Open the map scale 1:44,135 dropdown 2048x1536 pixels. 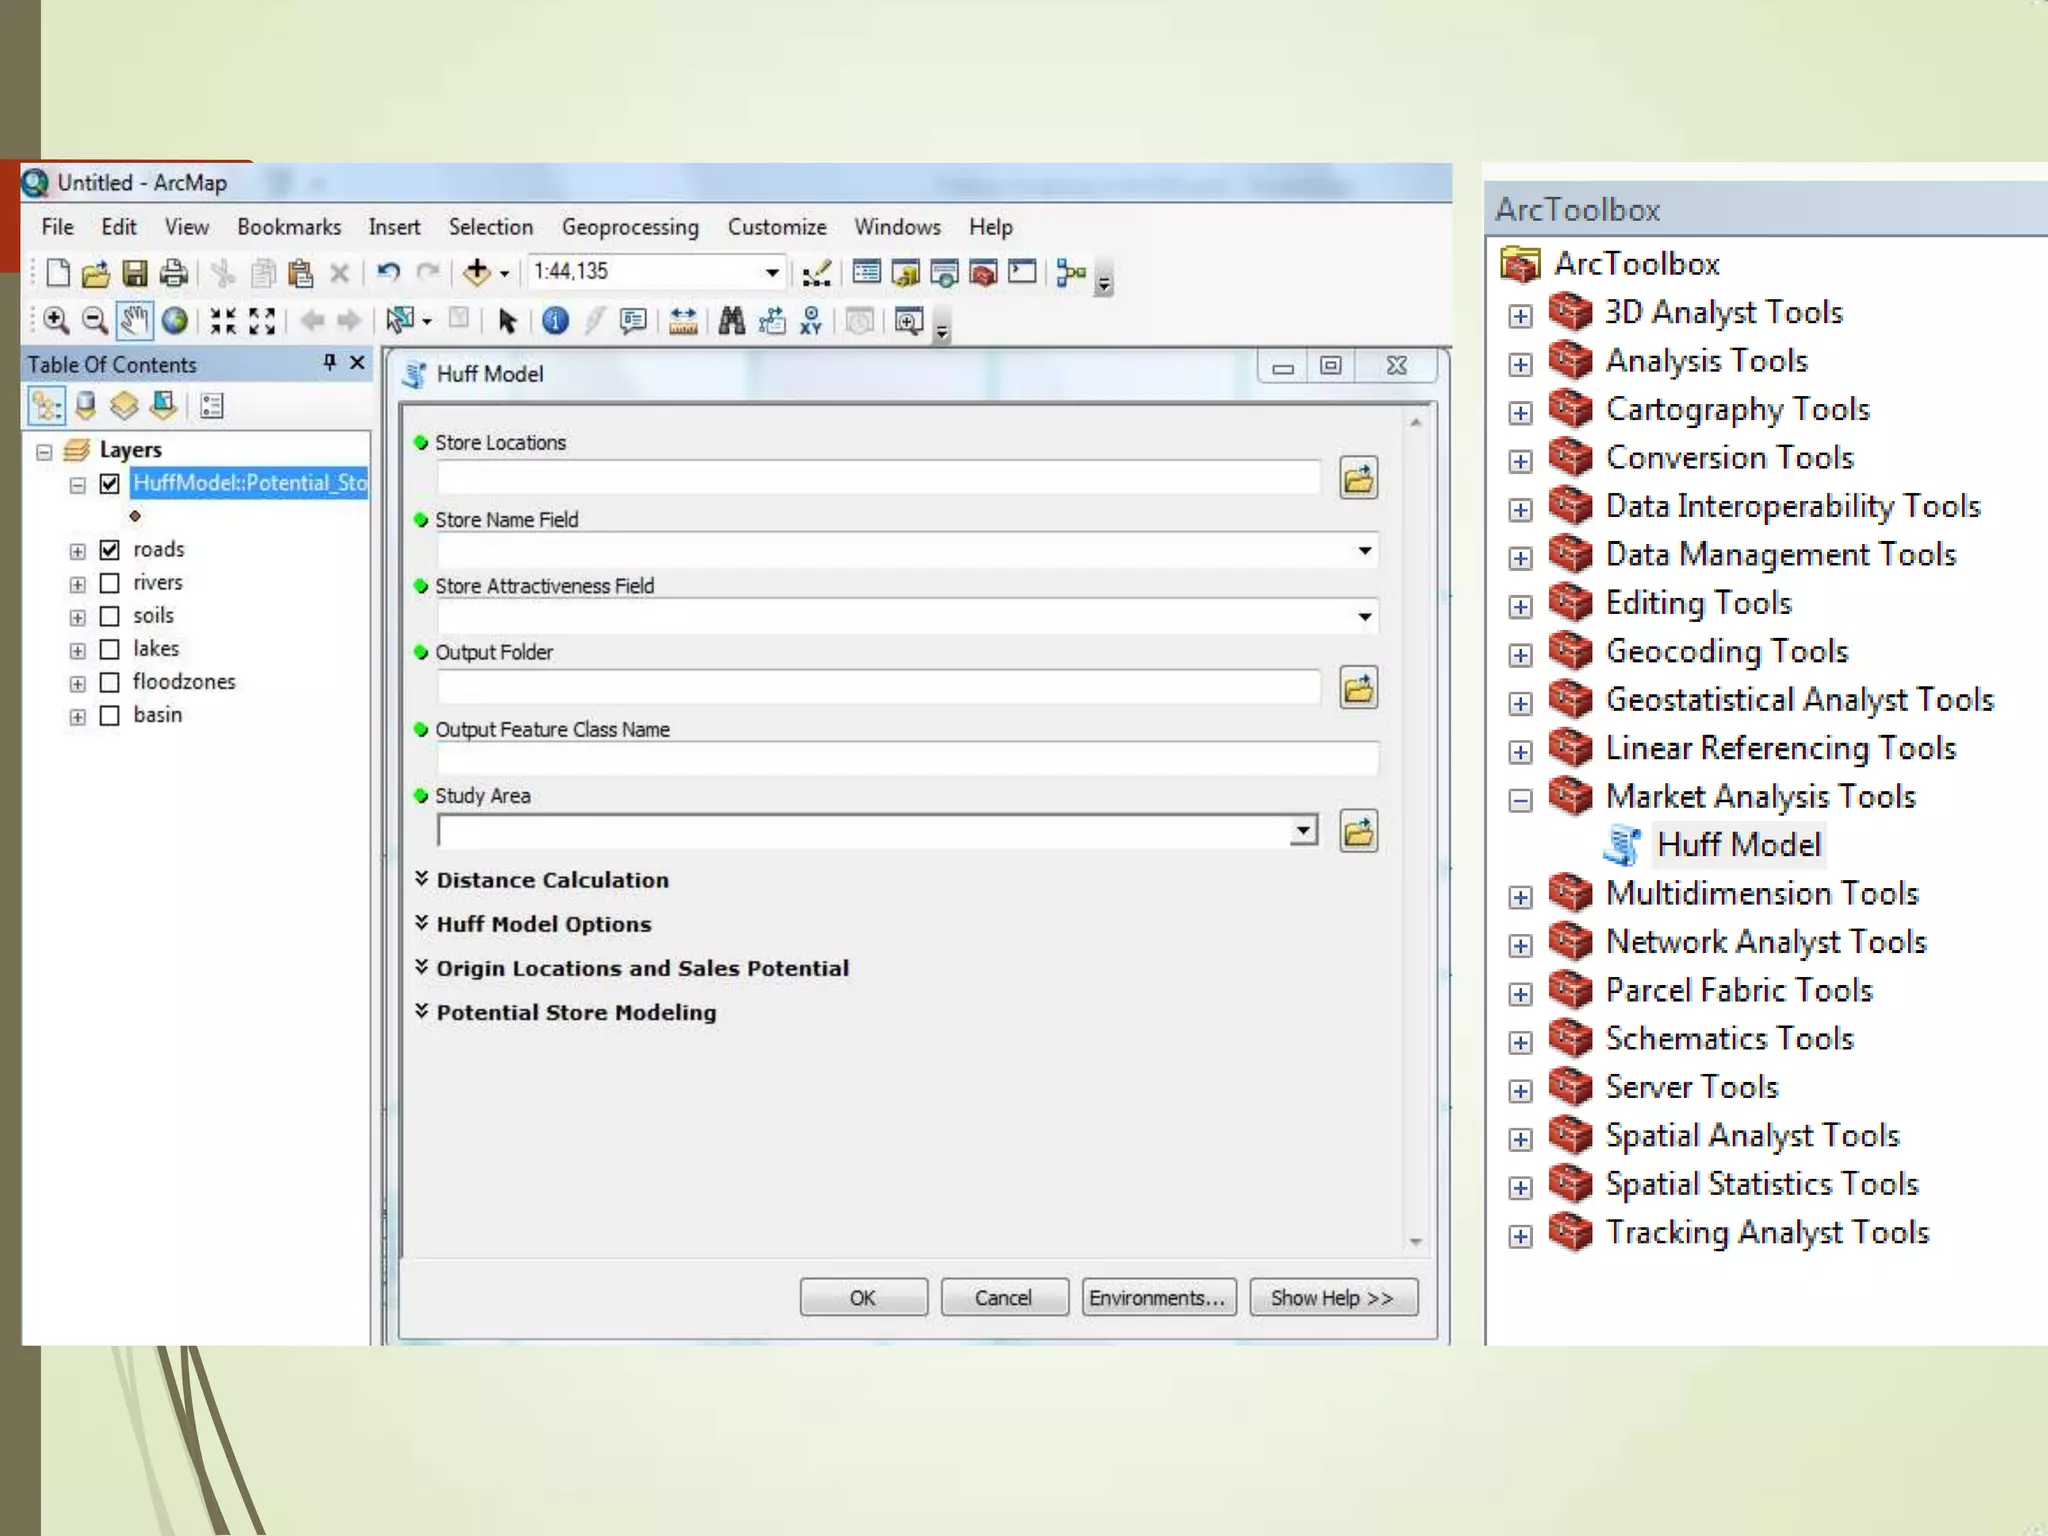coord(772,272)
